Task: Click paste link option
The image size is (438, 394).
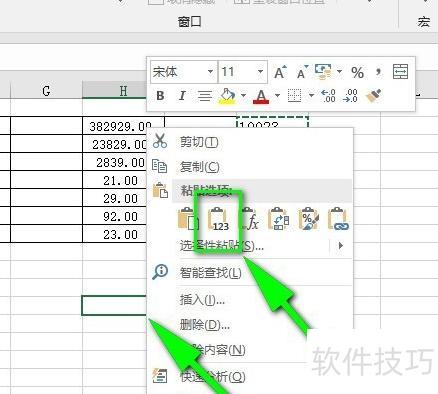Action: click(x=338, y=219)
